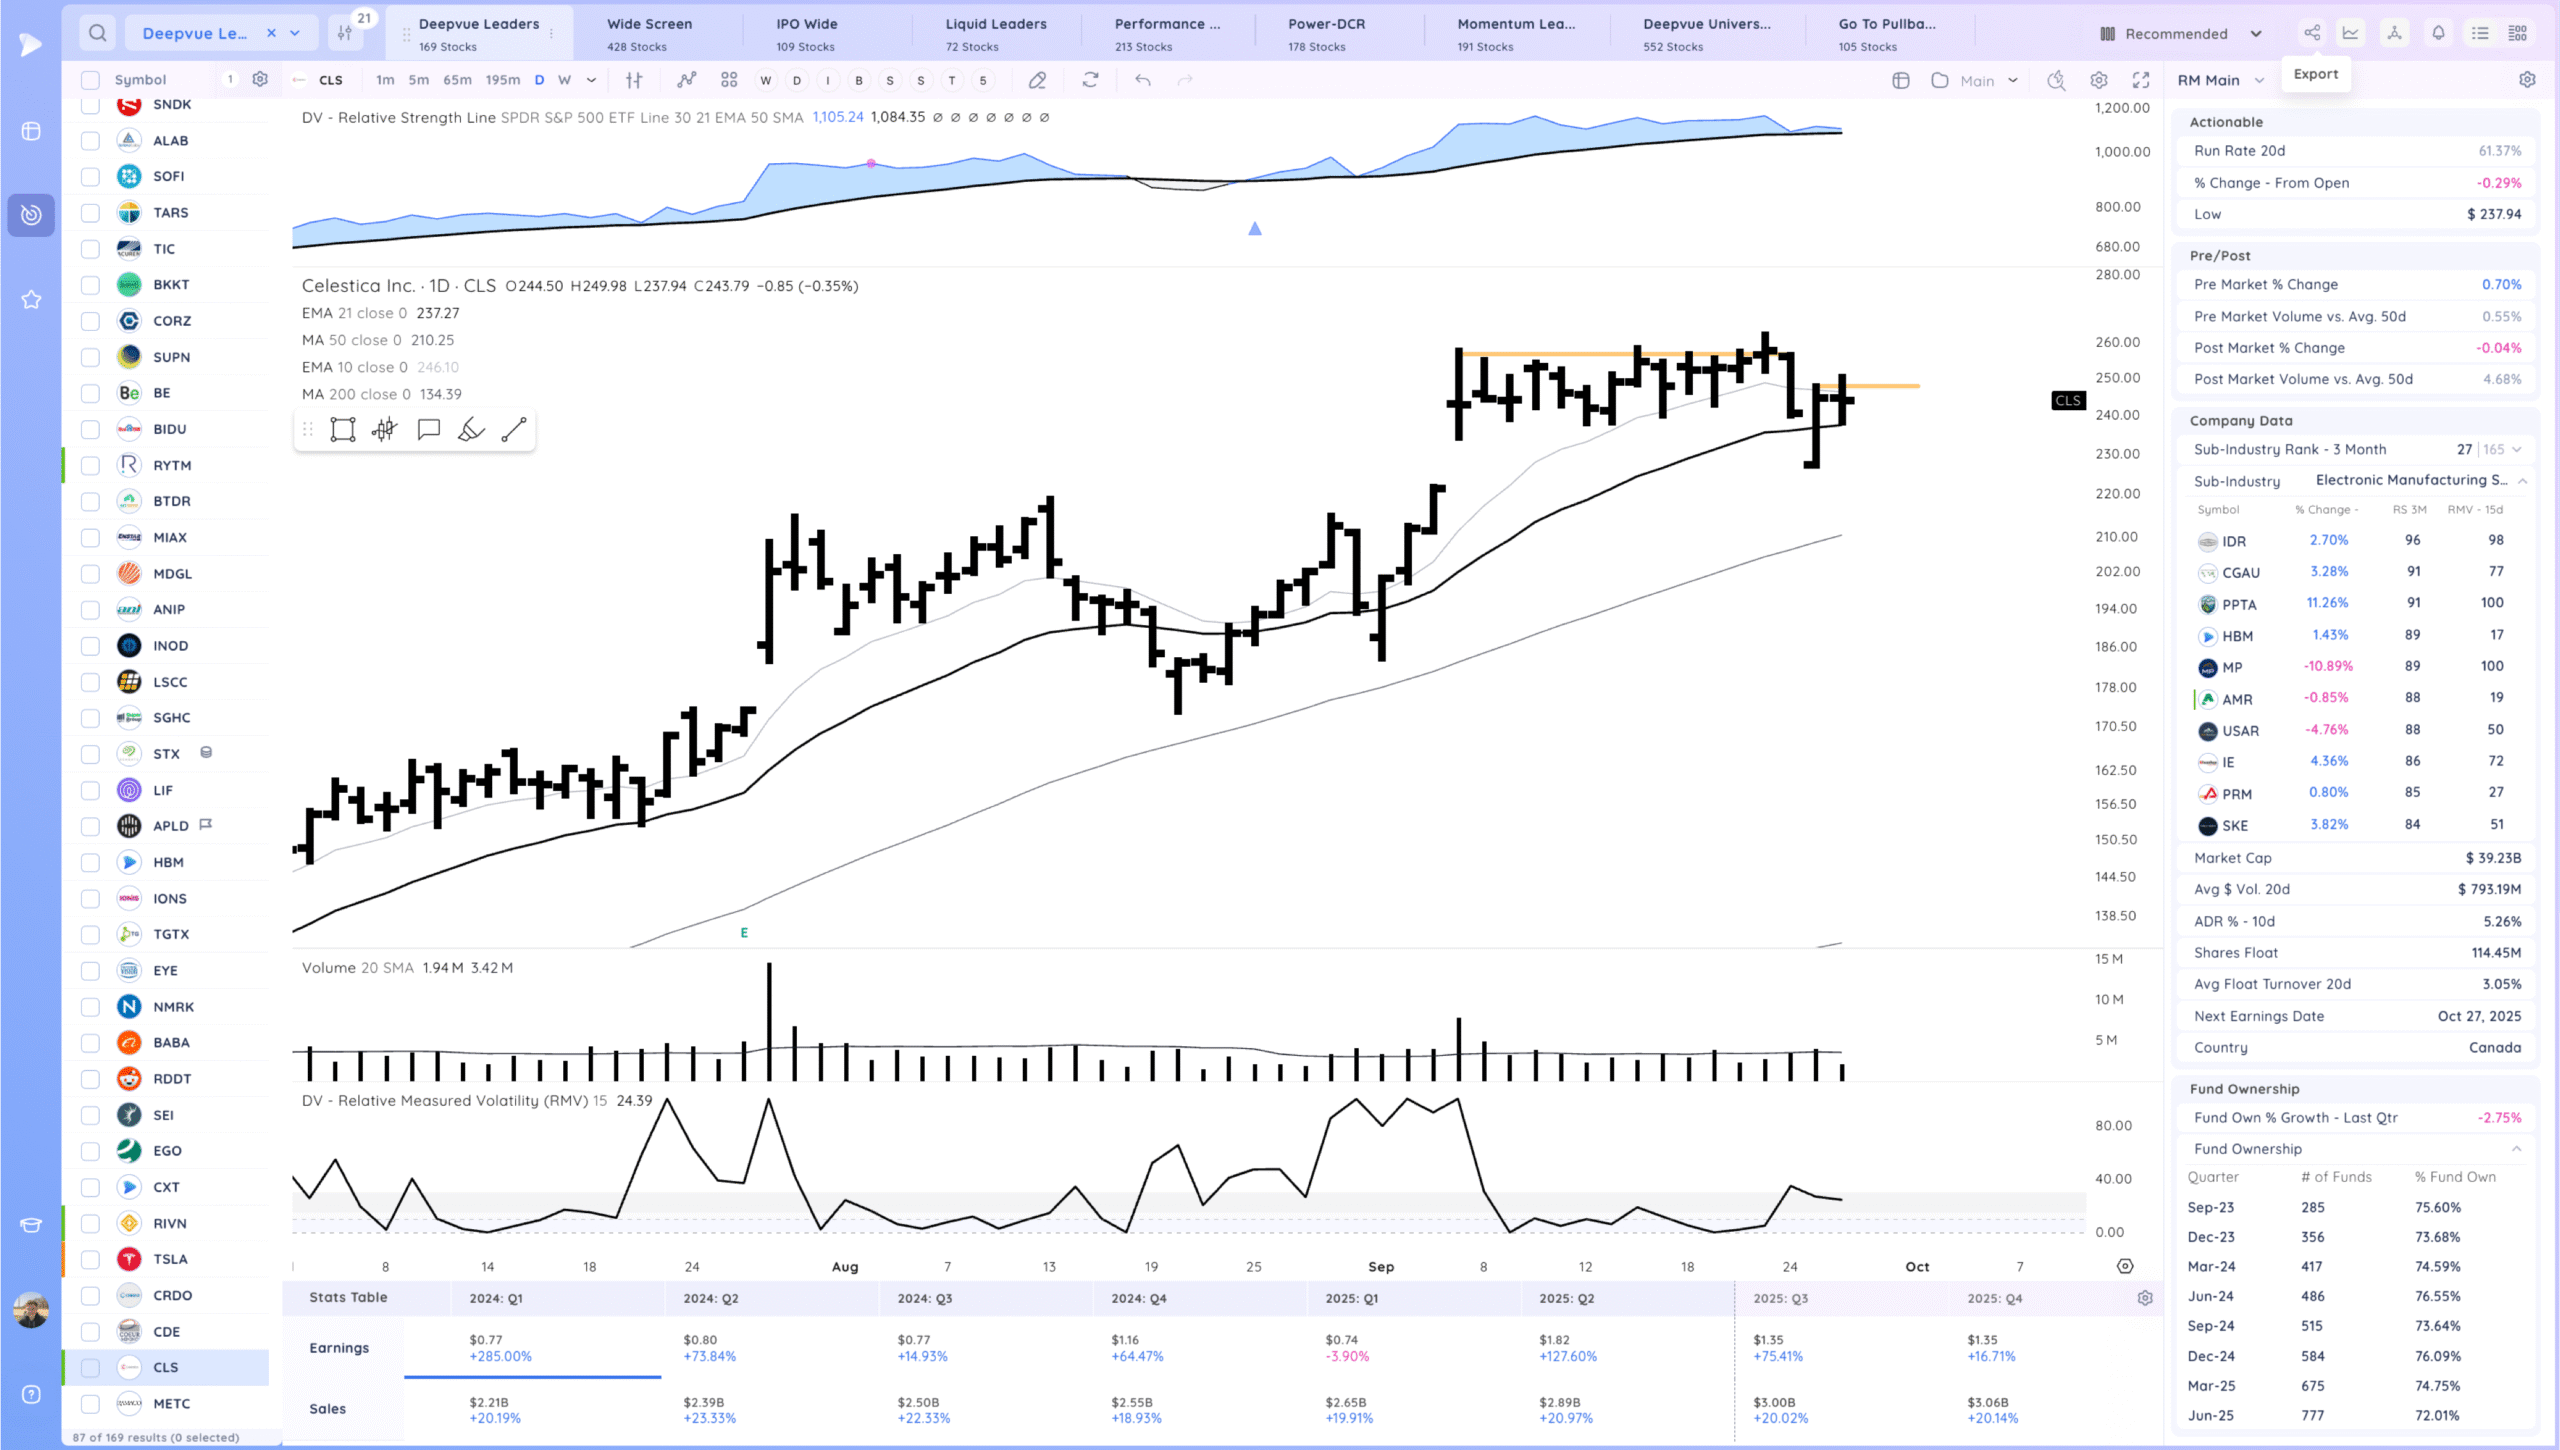Select the 5m timeframe
The width and height of the screenshot is (2560, 1450).
(x=419, y=80)
